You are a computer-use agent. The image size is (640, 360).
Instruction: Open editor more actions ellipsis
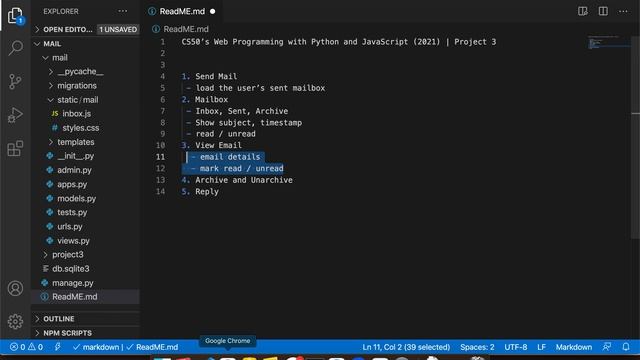coord(623,11)
